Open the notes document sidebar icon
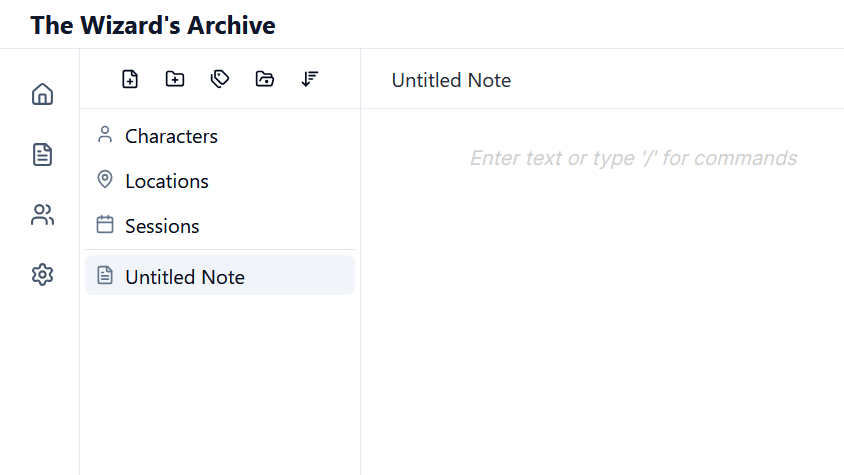 point(42,155)
